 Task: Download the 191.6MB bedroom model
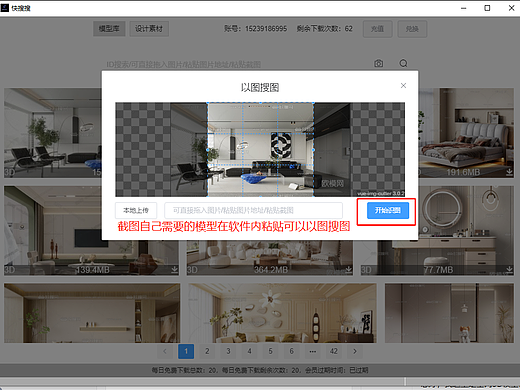[x=509, y=172]
